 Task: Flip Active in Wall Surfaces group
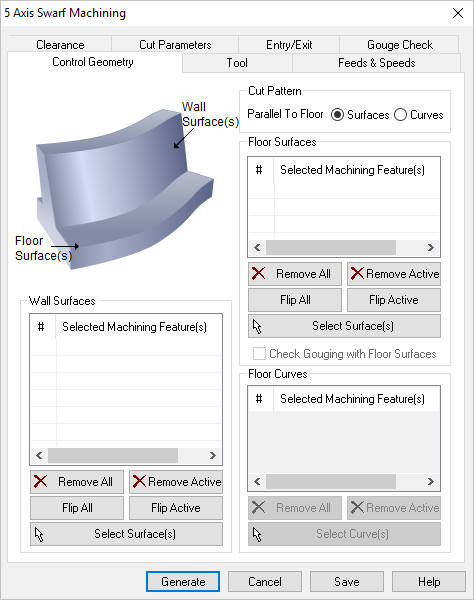point(176,508)
